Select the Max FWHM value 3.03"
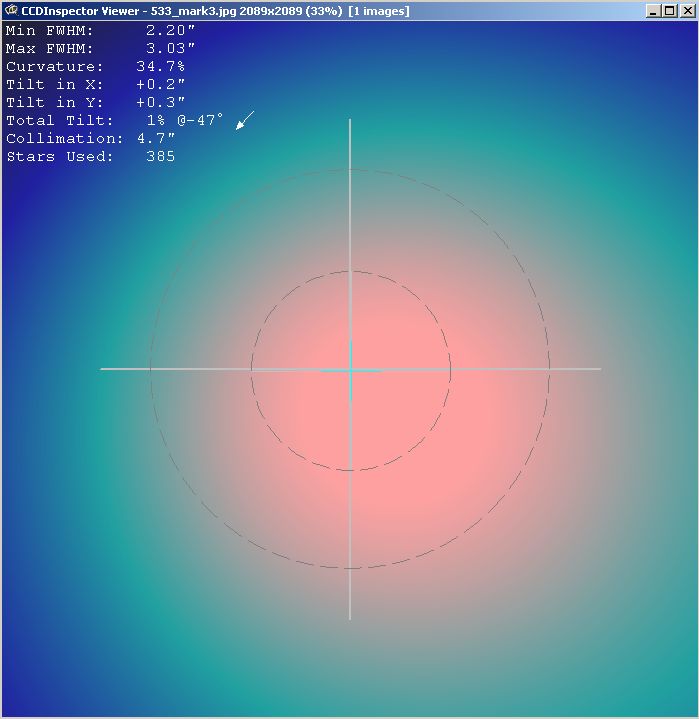Viewport: 699px width, 719px height. coord(170,49)
